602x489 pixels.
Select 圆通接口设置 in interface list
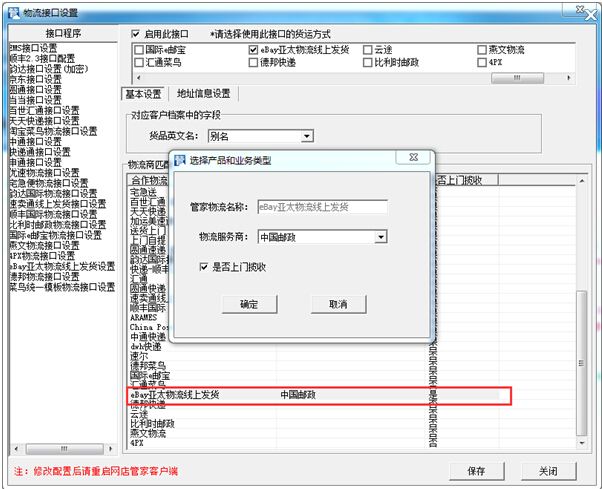[36, 89]
